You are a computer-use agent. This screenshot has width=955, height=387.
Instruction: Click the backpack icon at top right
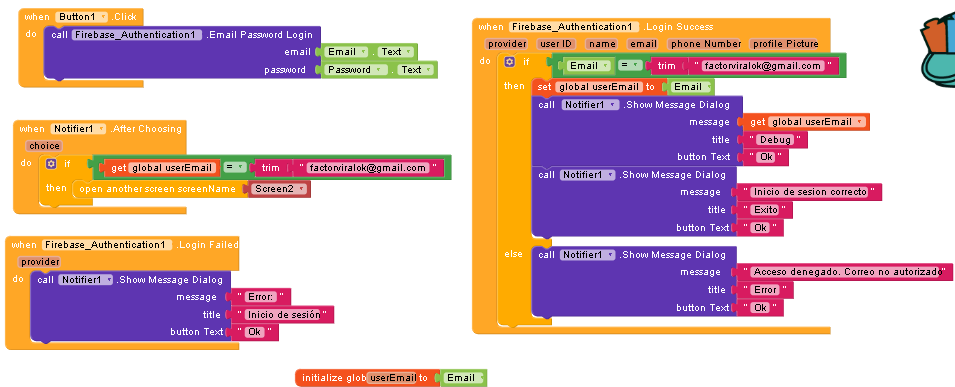point(939,51)
